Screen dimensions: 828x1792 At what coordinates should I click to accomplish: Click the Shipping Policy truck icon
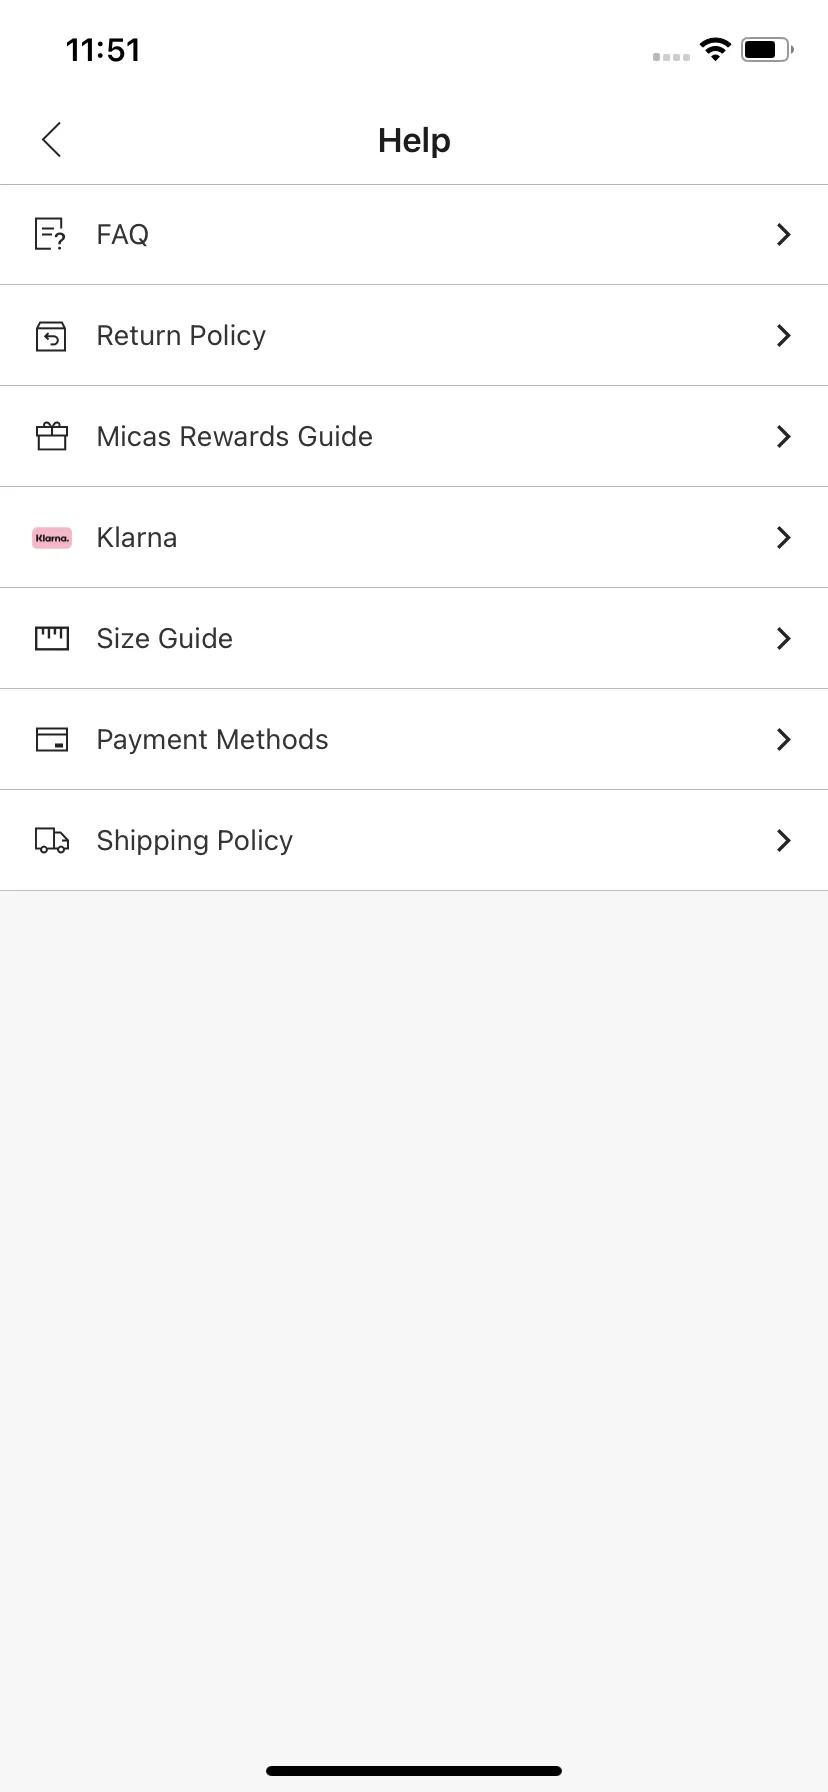(52, 840)
